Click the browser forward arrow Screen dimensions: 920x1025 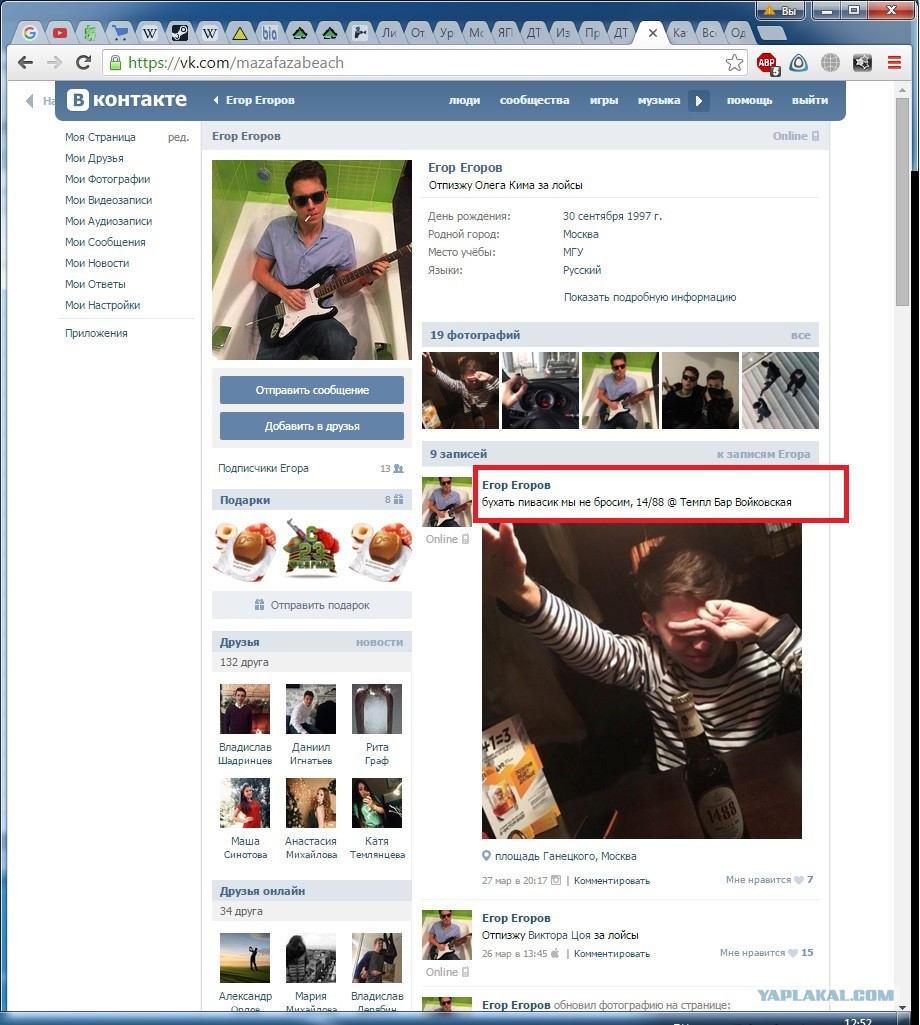point(54,63)
